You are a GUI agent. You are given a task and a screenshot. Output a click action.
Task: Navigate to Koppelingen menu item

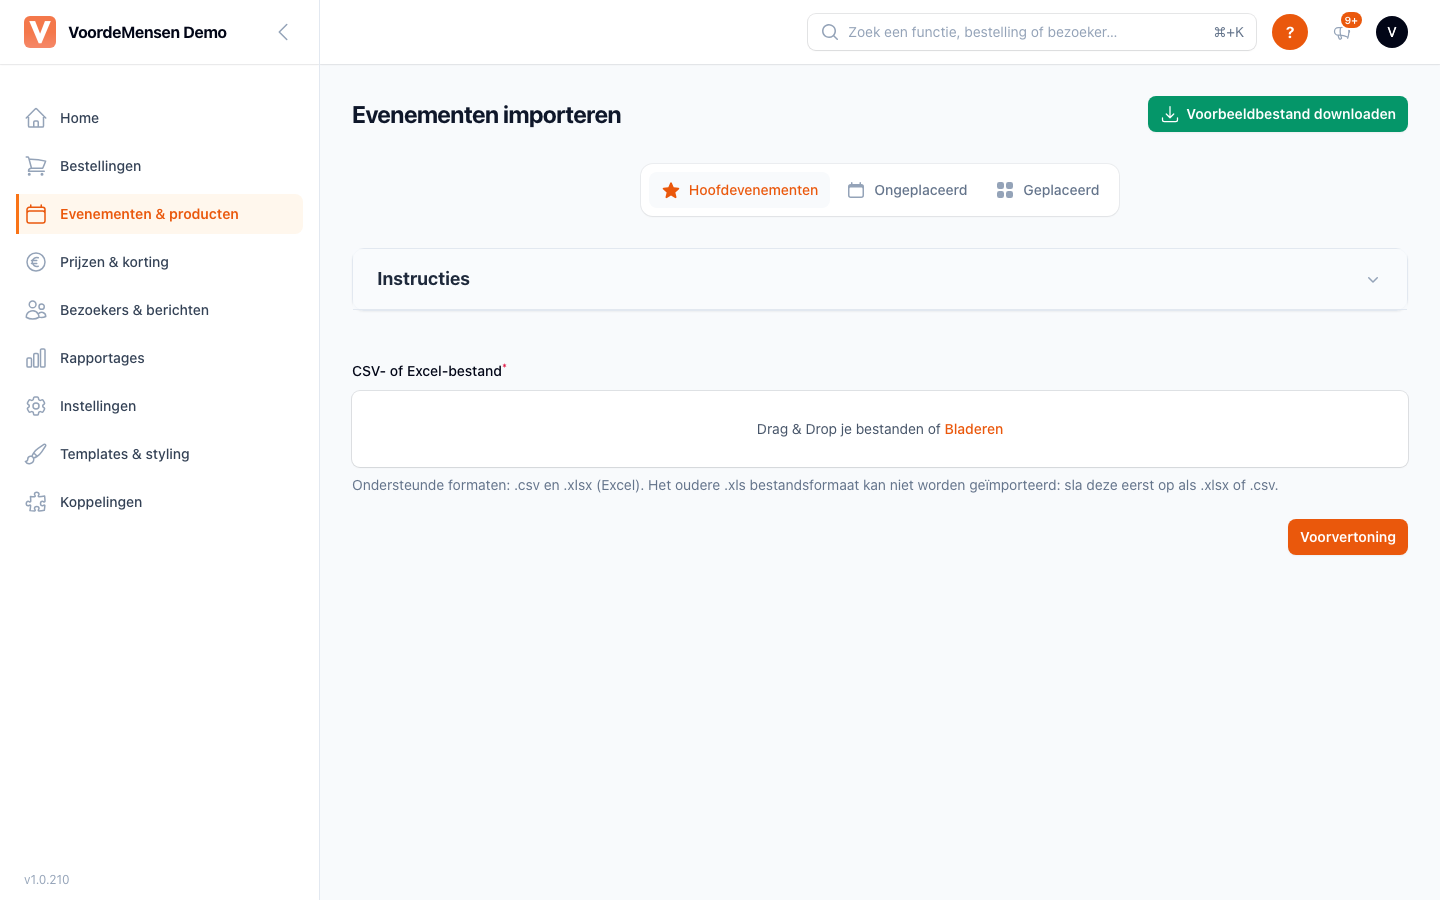pyautogui.click(x=160, y=502)
